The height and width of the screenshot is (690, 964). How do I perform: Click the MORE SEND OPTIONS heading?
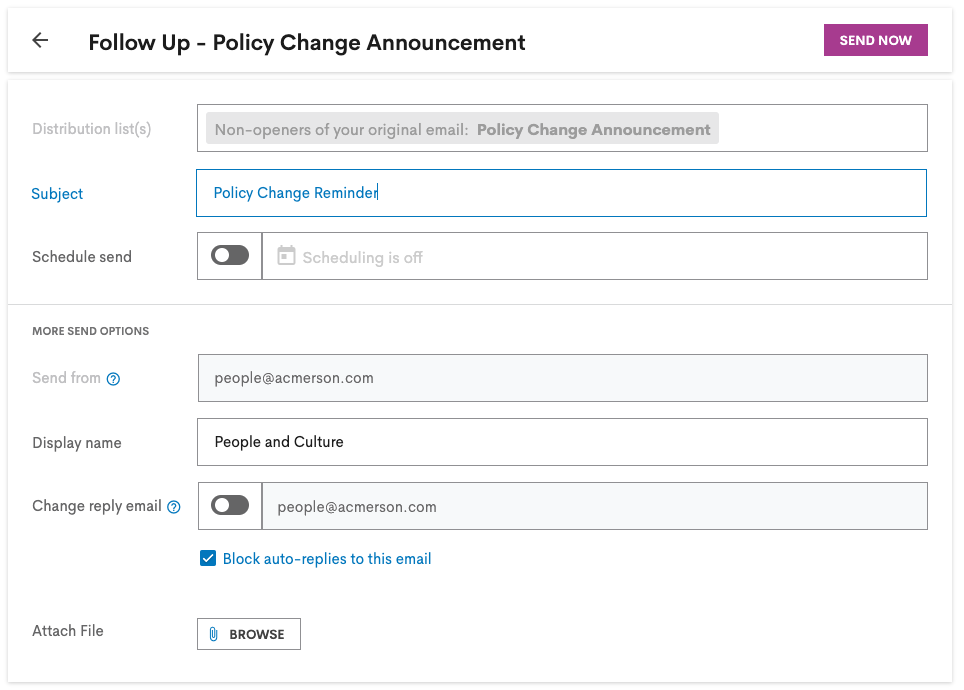[90, 331]
